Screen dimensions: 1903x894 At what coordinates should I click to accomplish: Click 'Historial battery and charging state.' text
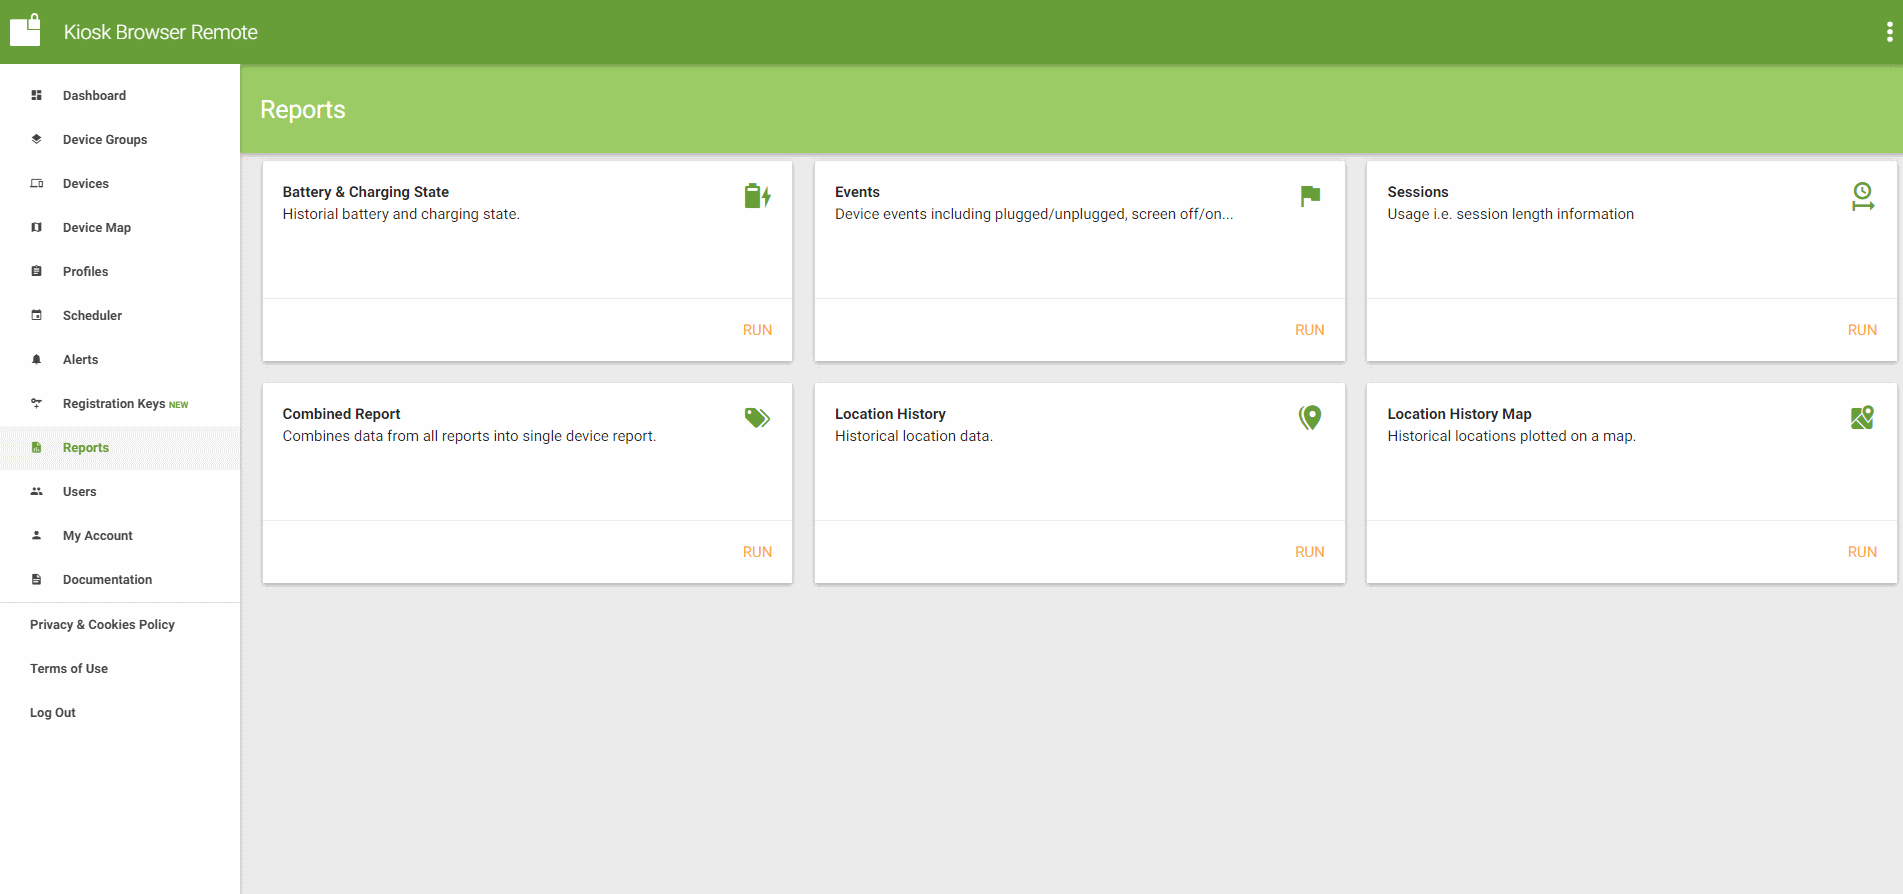pos(401,214)
